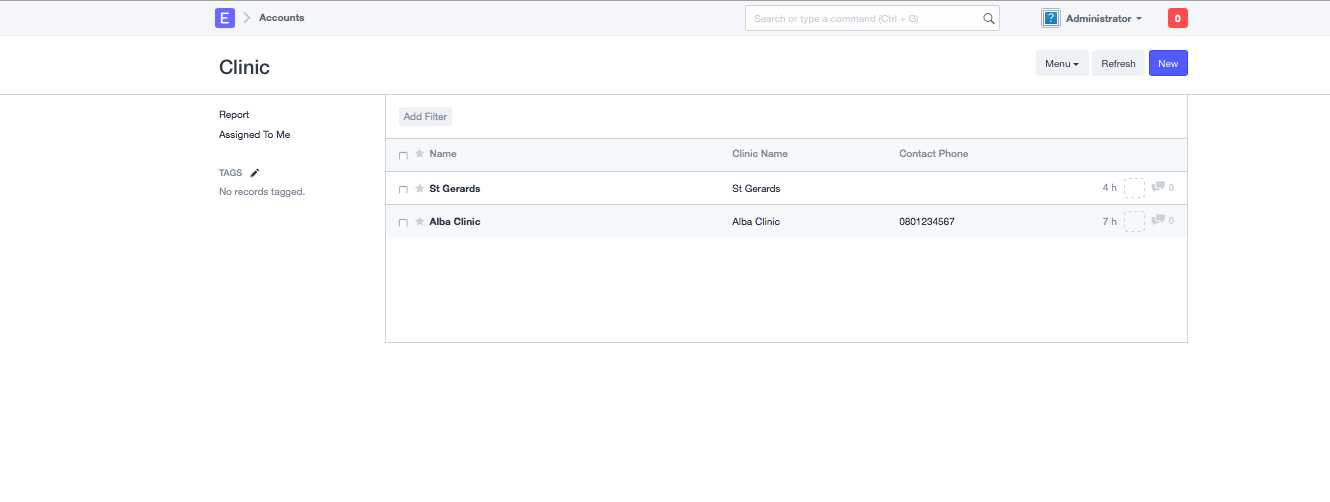
Task: Click phone number 0801234567
Action: [927, 221]
